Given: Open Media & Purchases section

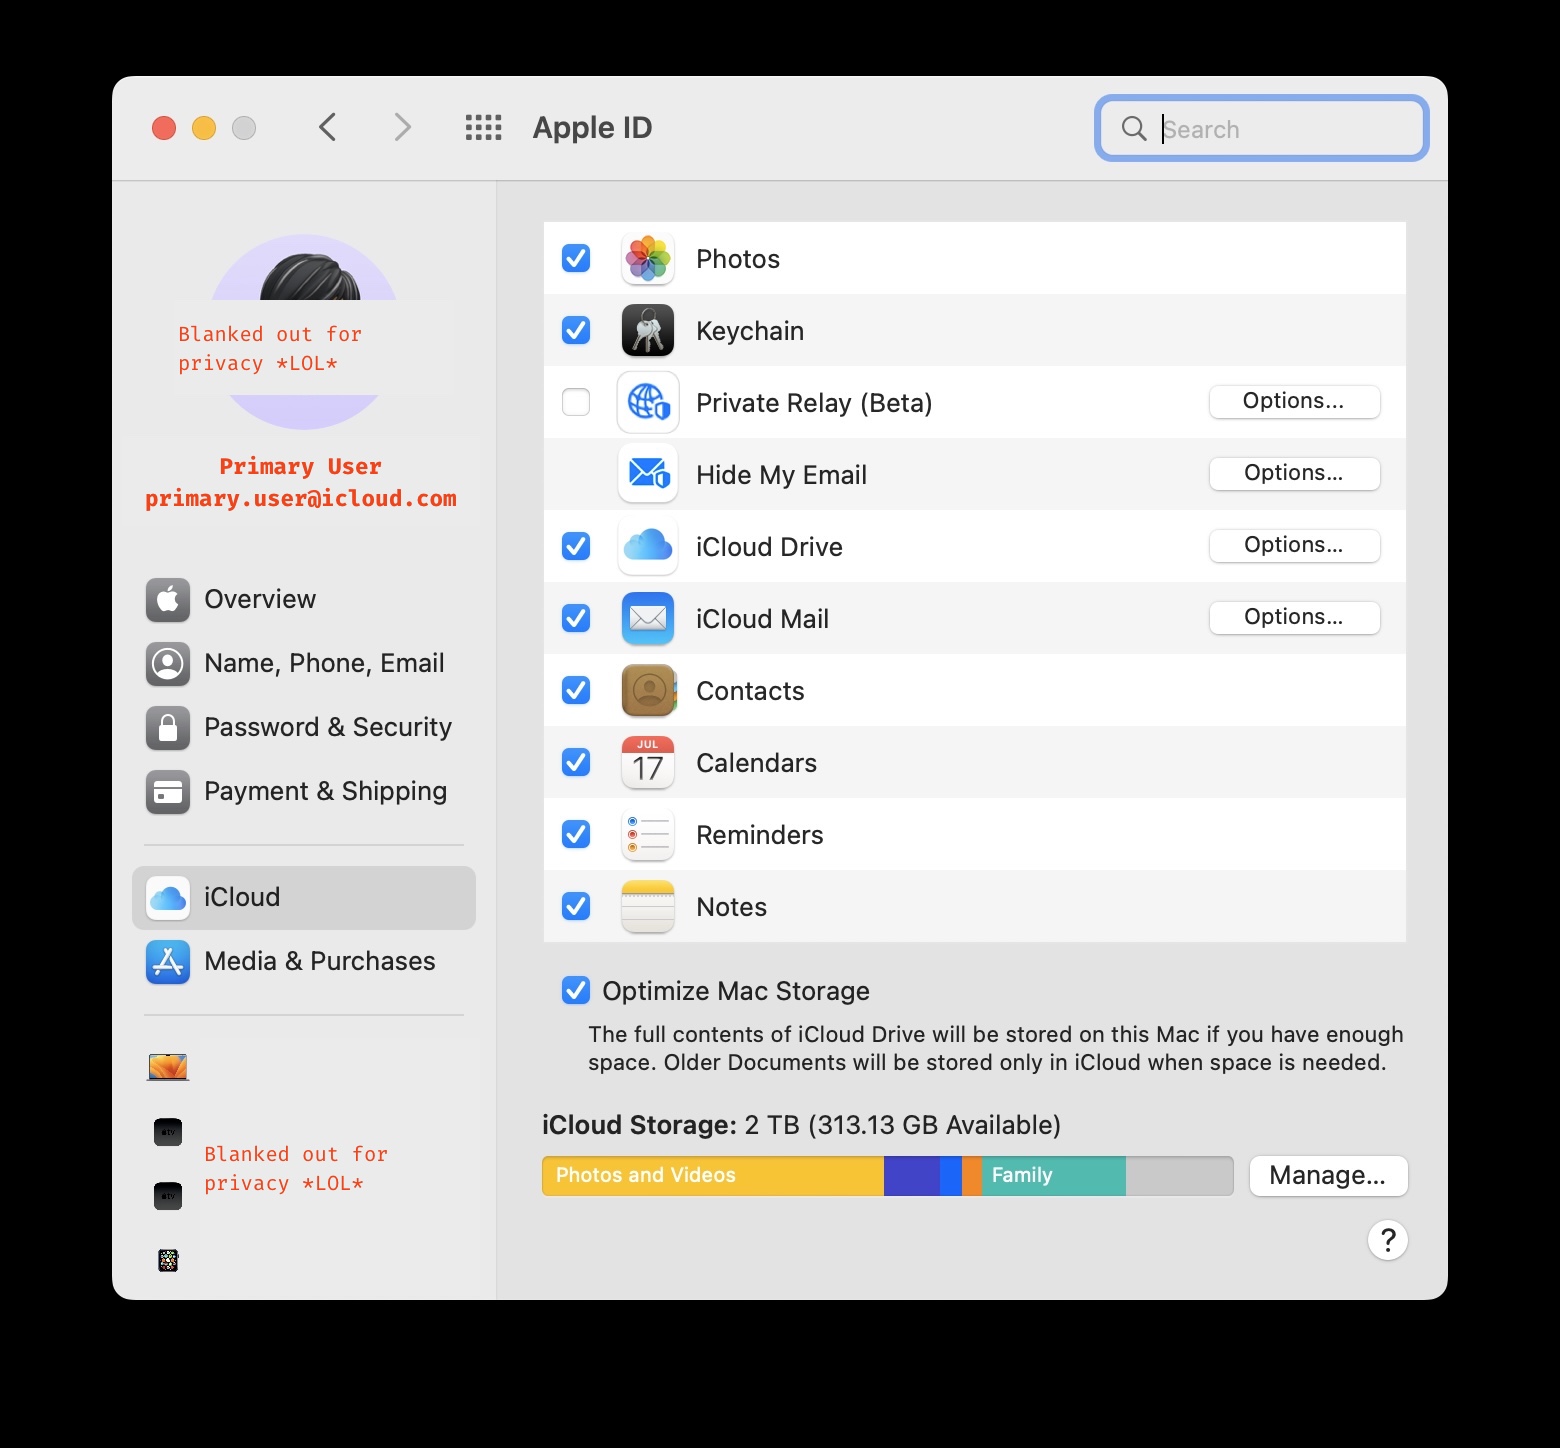Looking at the screenshot, I should tap(304, 961).
